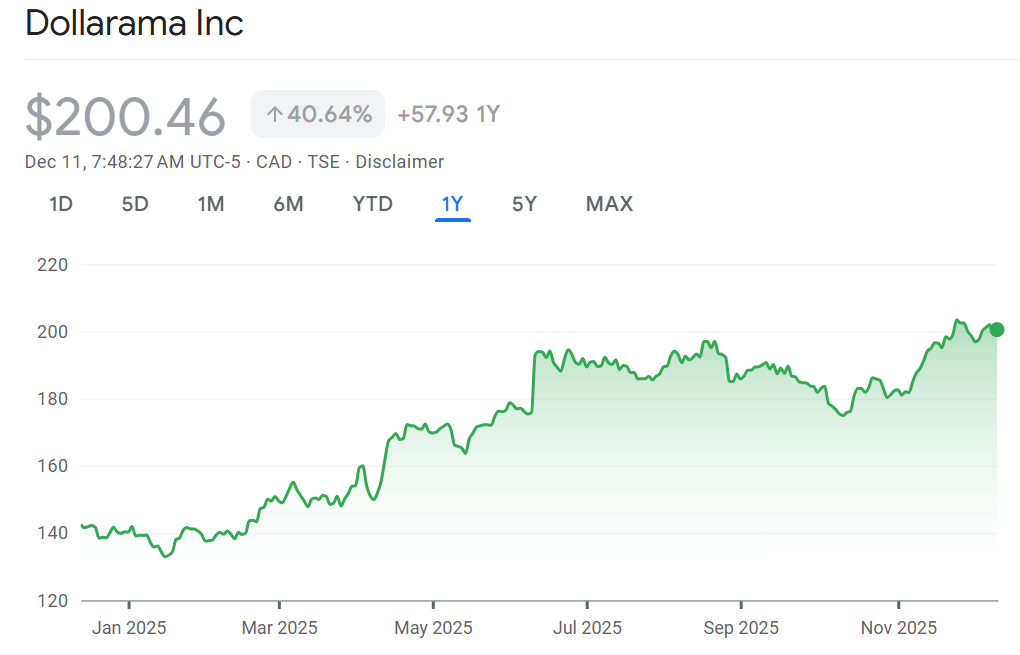This screenshot has height=655, width=1020.
Task: Switch chart to 6M view
Action: pos(288,204)
